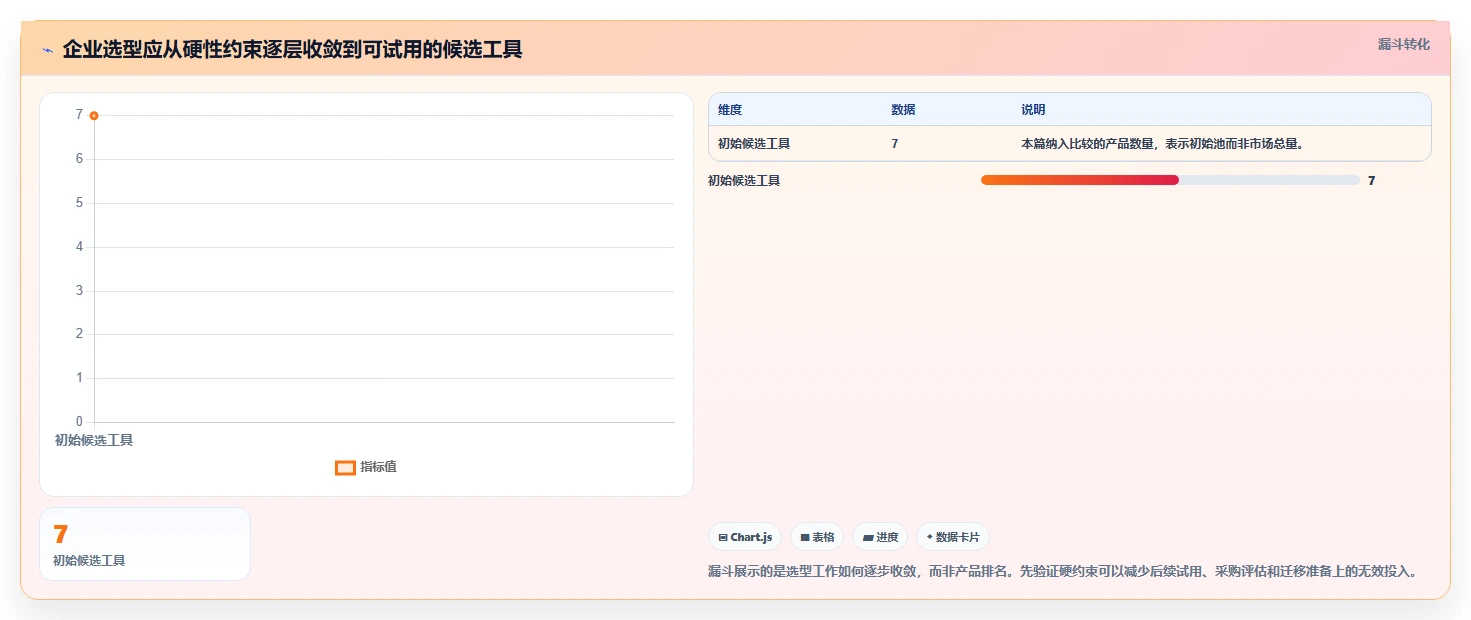Click the Chart.js tag chip
This screenshot has height=620, width=1471.
click(745, 537)
